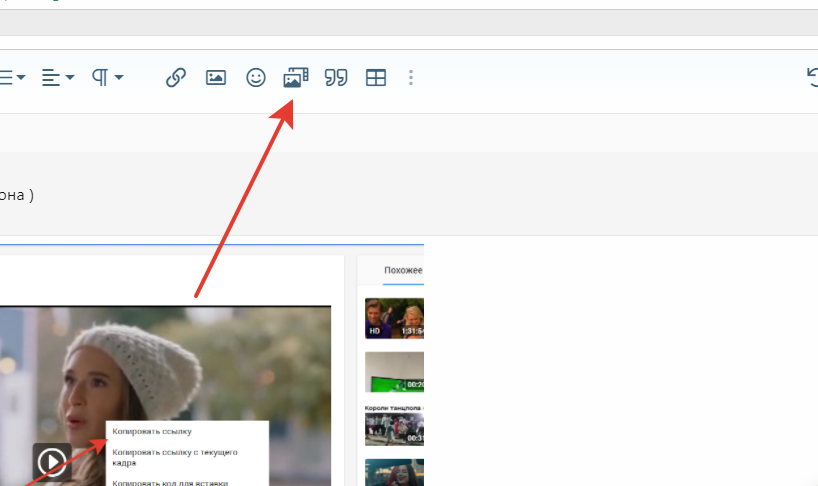This screenshot has height=486, width=818.
Task: Click the Короли танцпола video title
Action: (394, 408)
